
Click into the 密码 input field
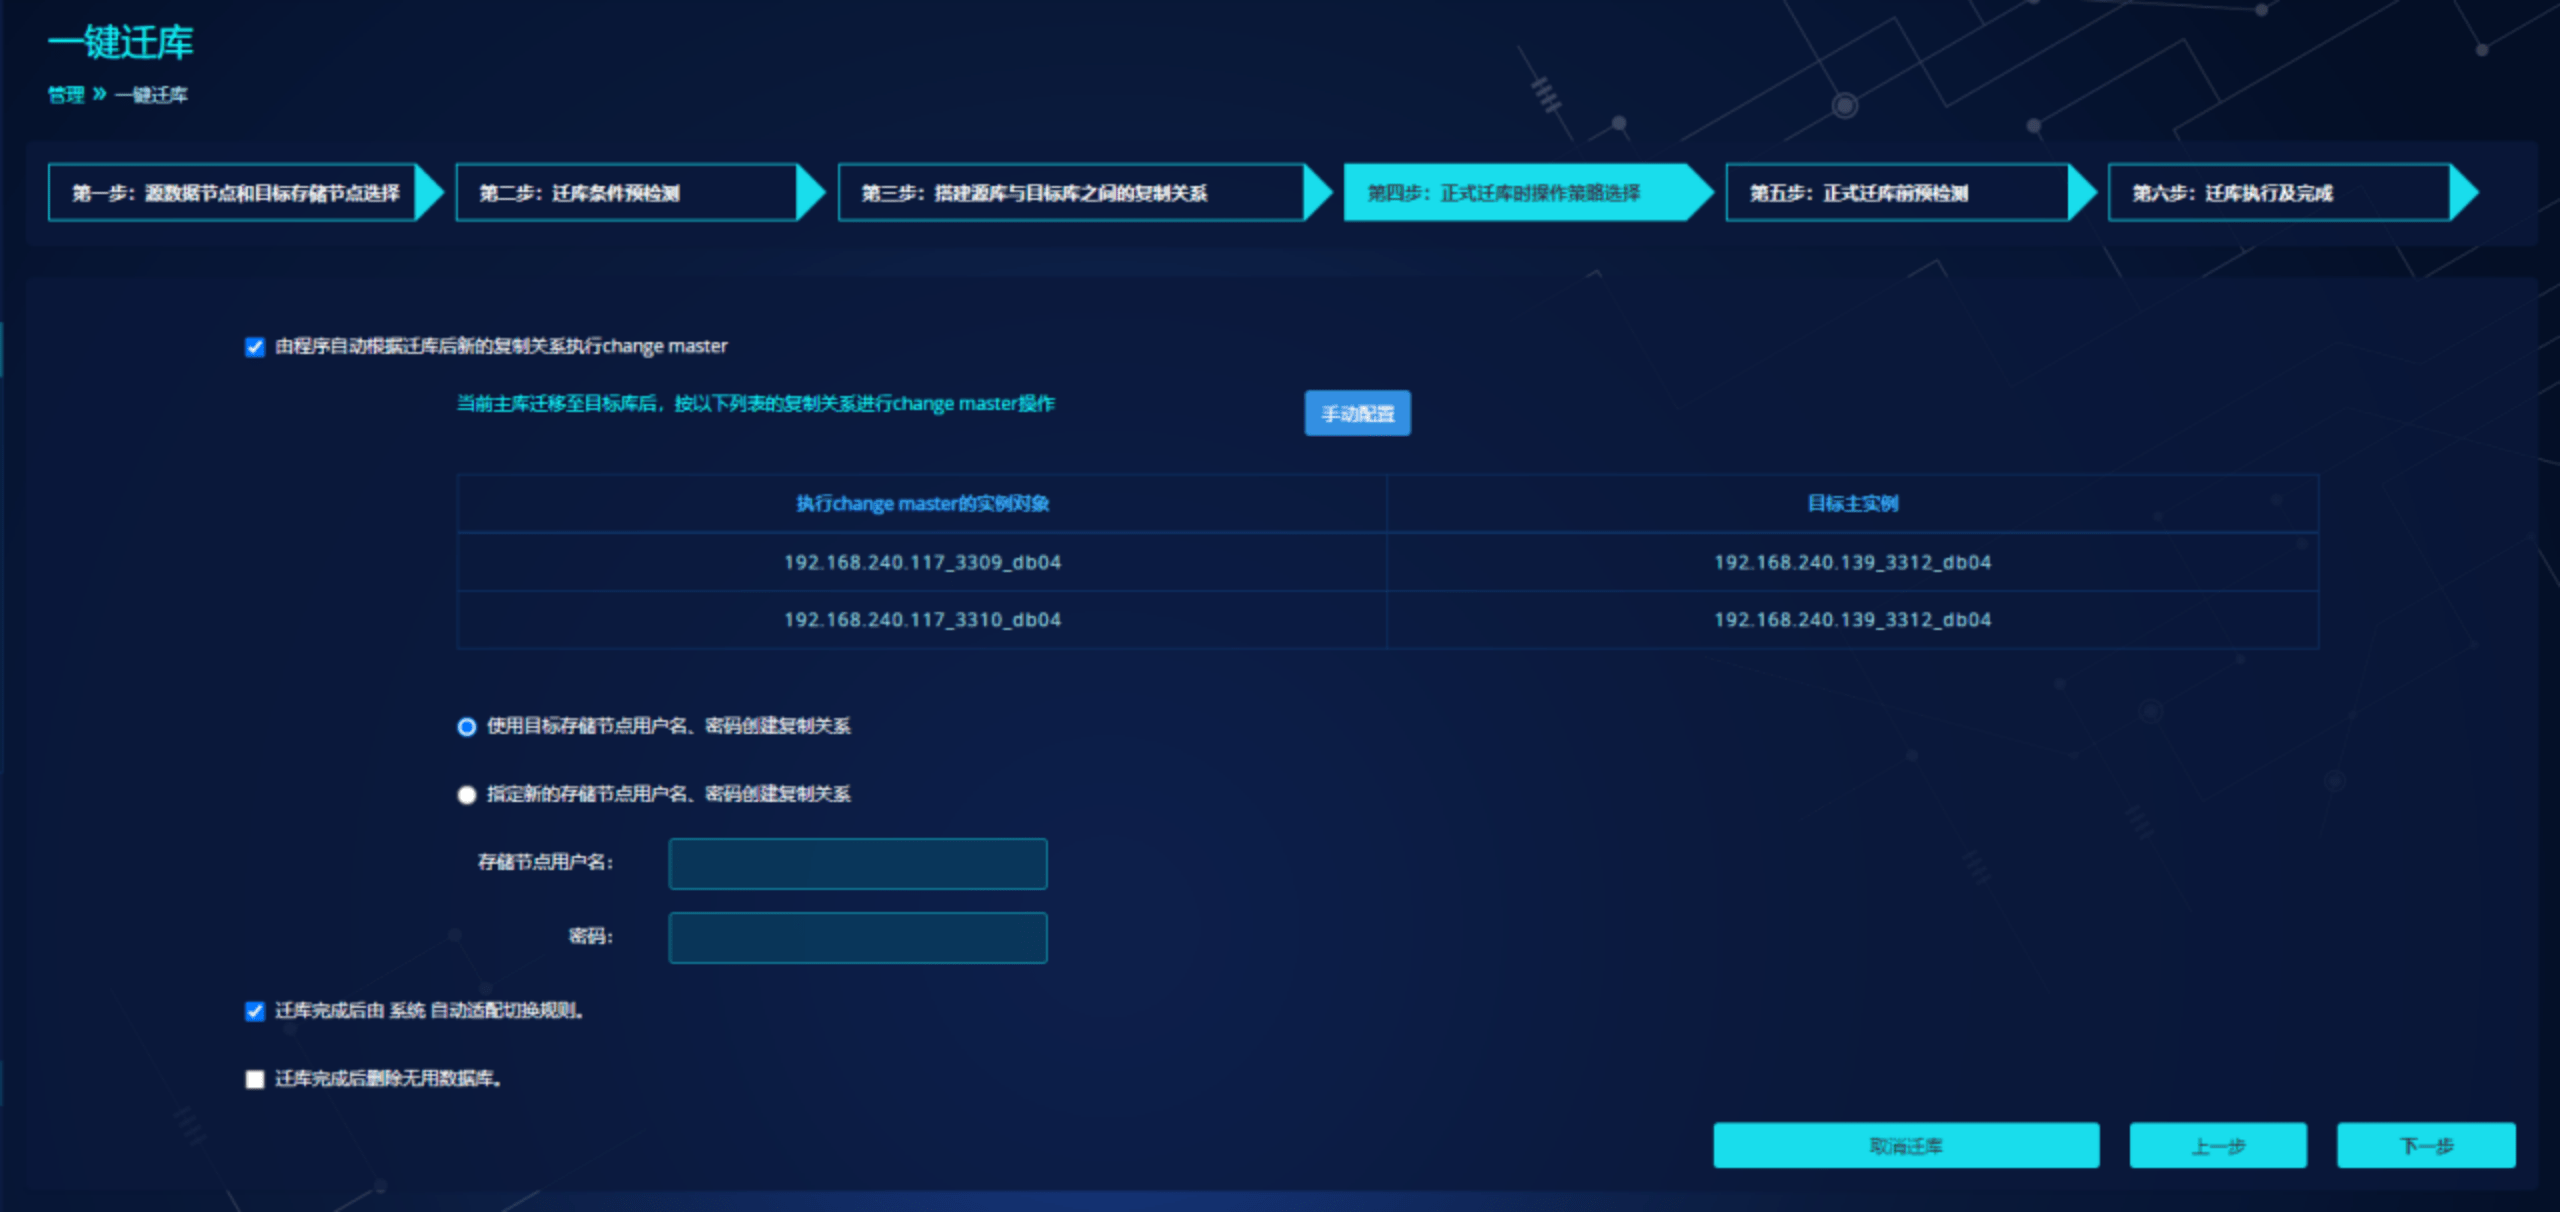coord(857,938)
